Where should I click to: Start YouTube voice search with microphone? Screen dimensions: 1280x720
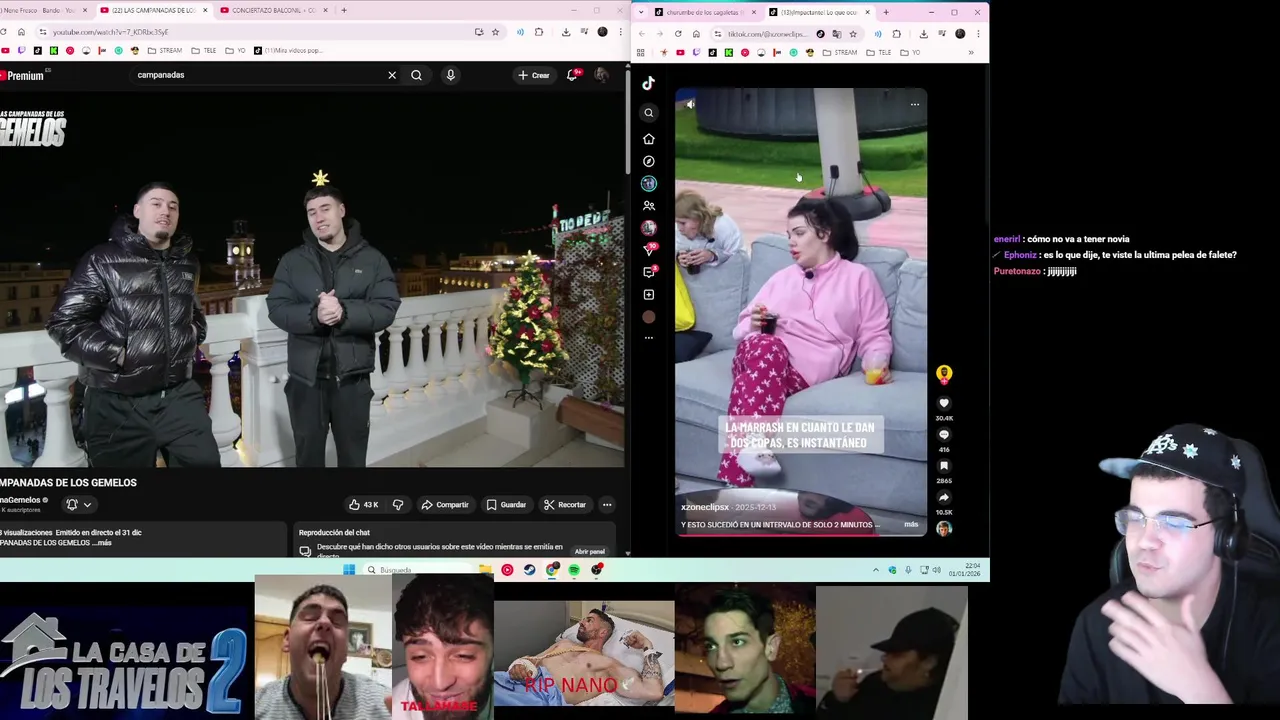pos(450,75)
